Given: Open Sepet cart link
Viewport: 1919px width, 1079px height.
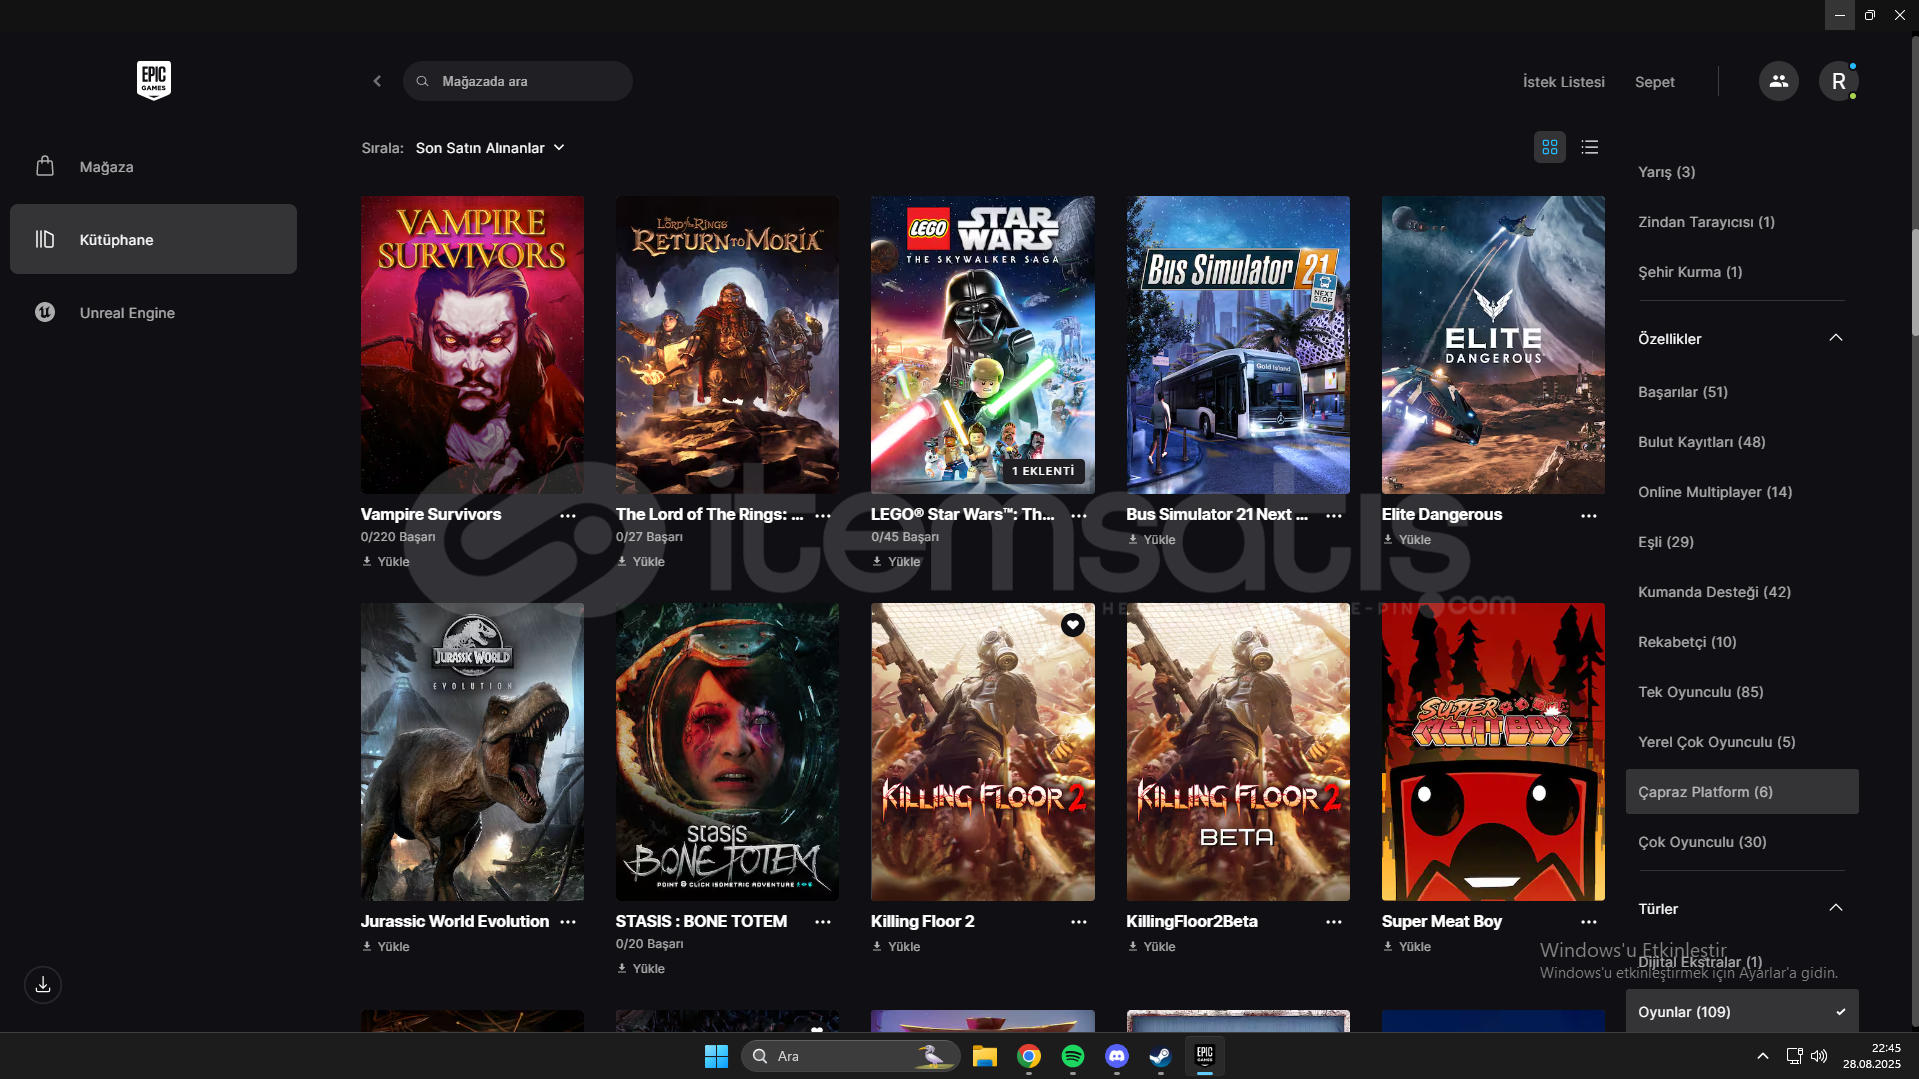Looking at the screenshot, I should point(1654,82).
